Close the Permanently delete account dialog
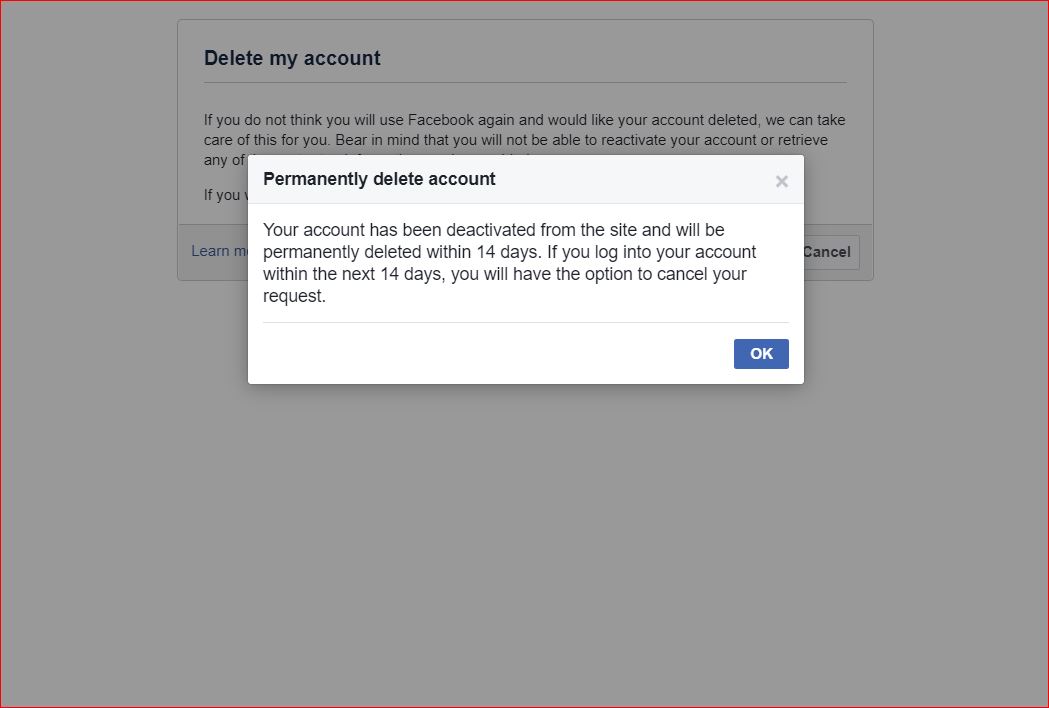 pos(781,181)
